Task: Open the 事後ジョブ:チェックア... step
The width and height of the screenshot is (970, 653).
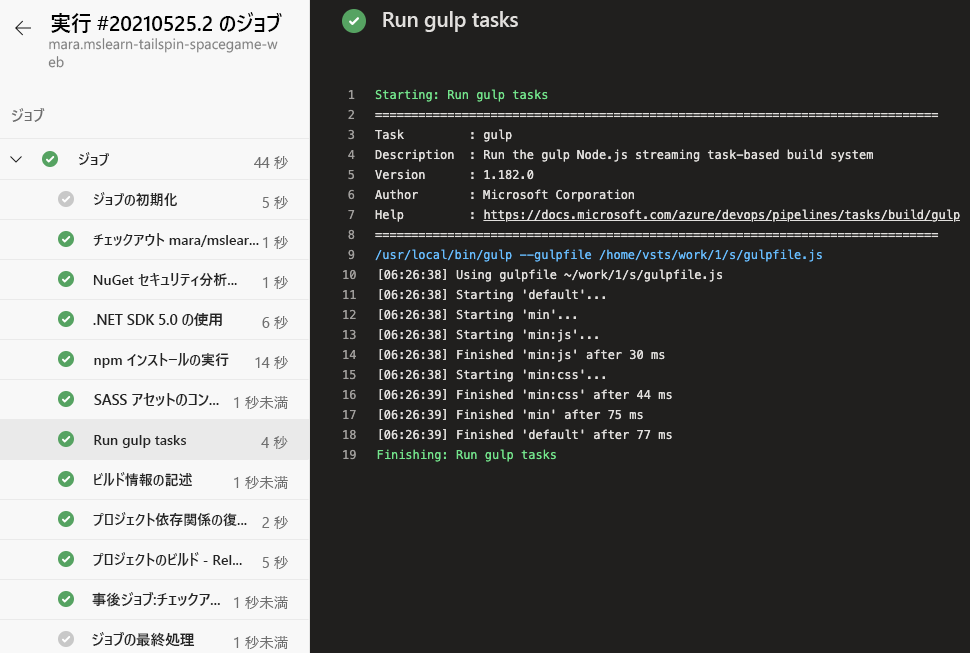Action: coord(155,600)
